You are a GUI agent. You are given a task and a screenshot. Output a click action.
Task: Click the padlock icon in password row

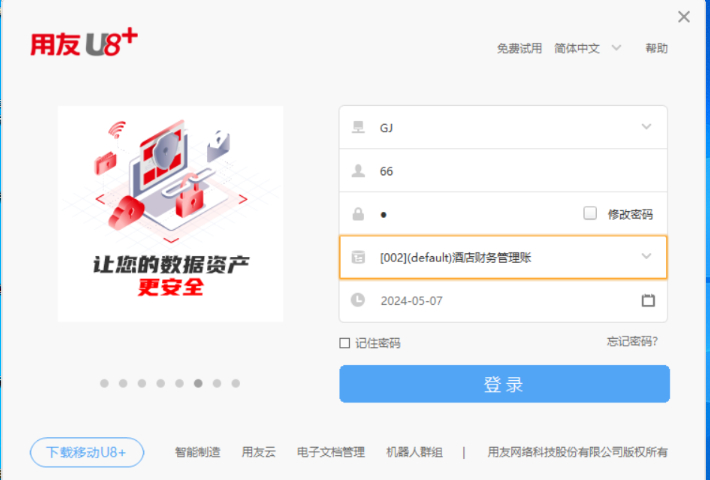tap(358, 214)
